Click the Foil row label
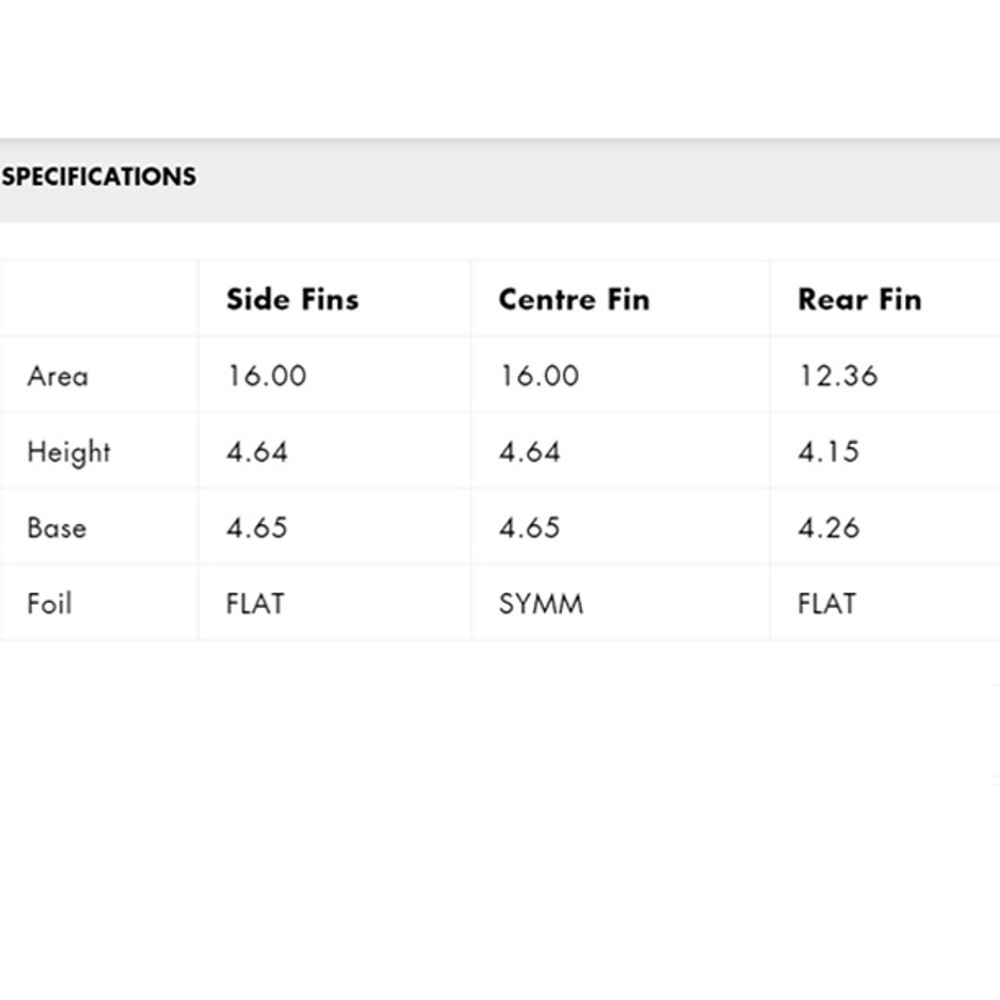This screenshot has width=1000, height=1000. 50,604
